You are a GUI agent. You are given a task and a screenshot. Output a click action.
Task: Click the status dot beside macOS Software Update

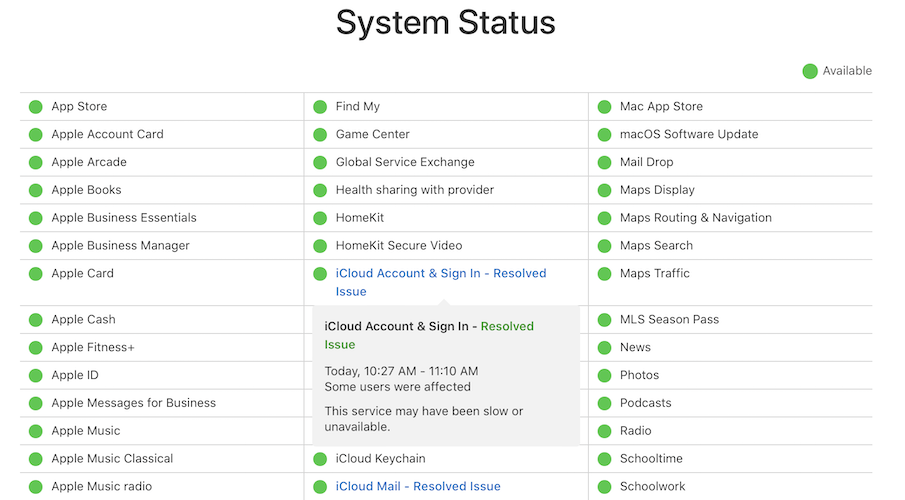[x=604, y=135]
